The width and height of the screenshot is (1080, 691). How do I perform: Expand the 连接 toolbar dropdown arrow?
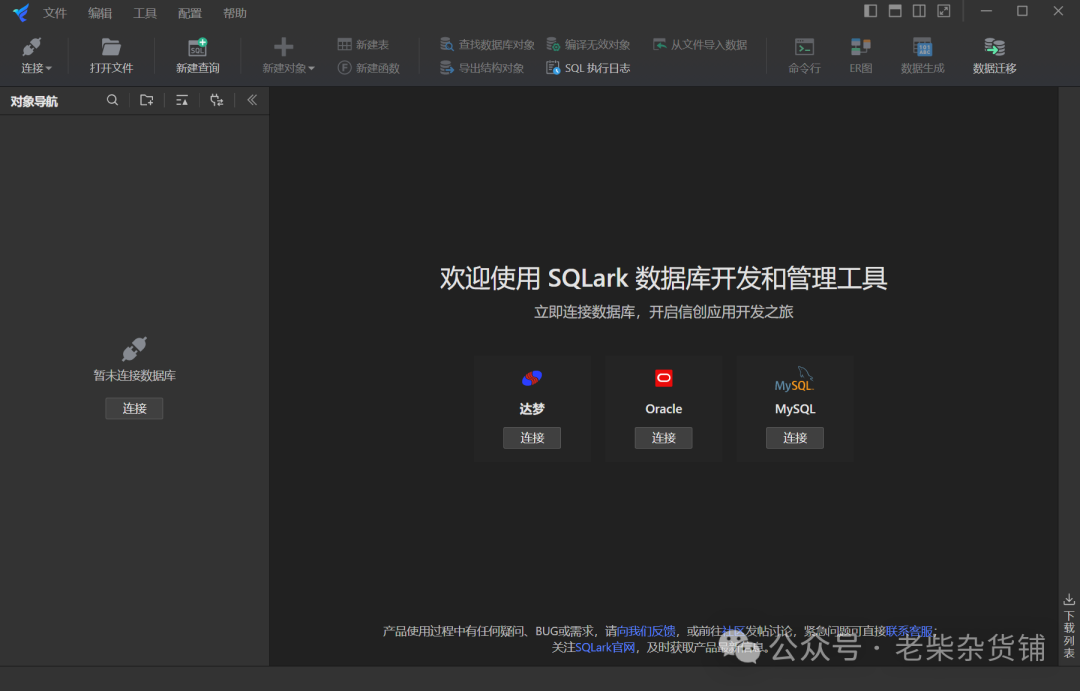click(x=49, y=68)
